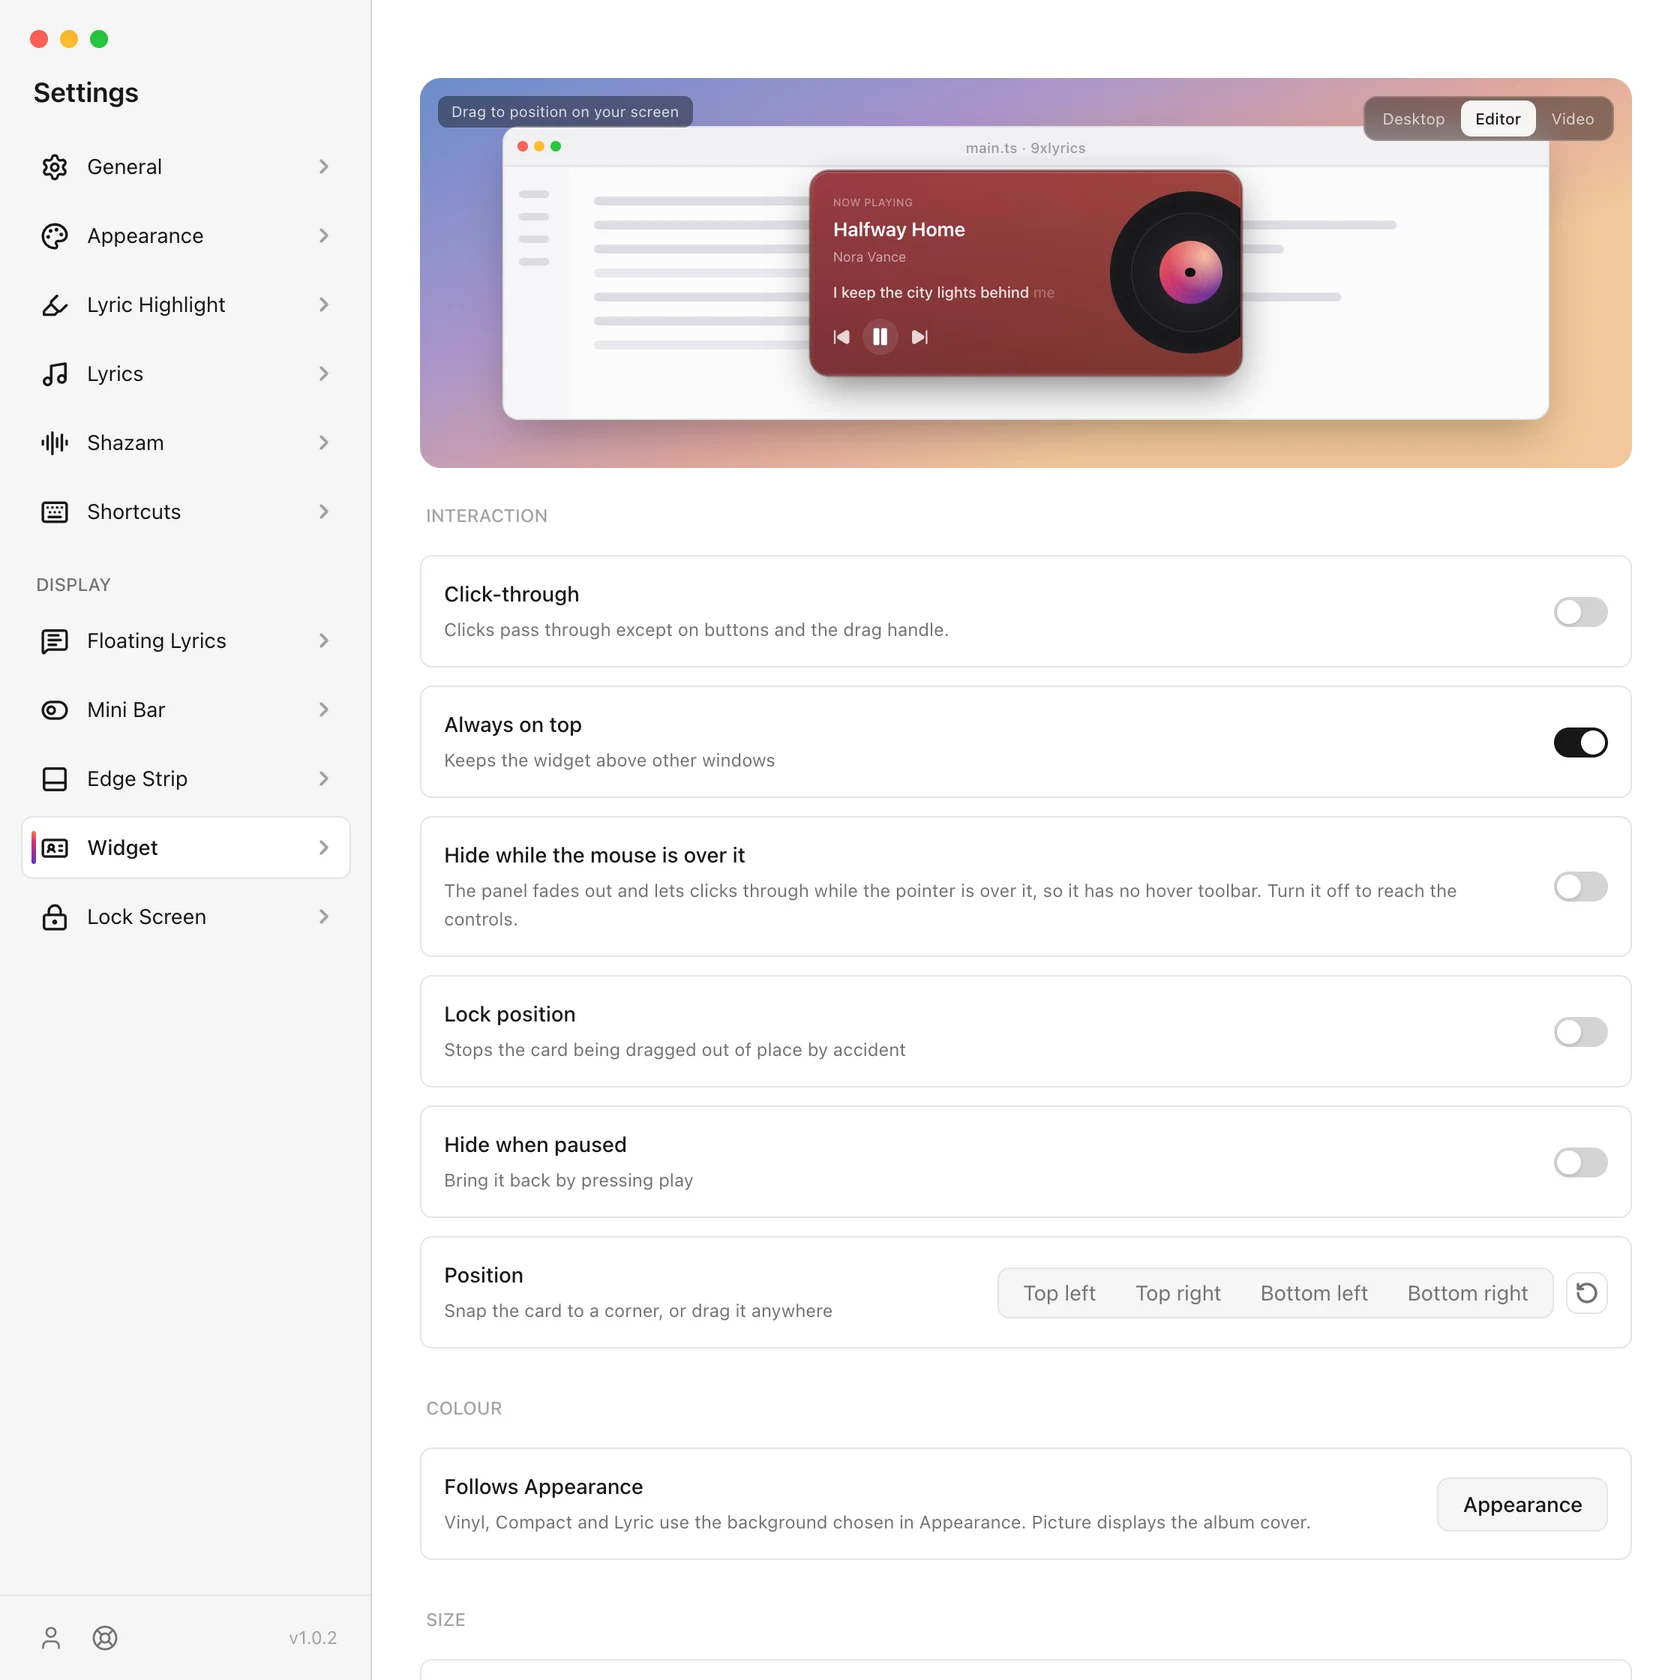Click the General gear icon
This screenshot has height=1680, width=1680.
55,167
